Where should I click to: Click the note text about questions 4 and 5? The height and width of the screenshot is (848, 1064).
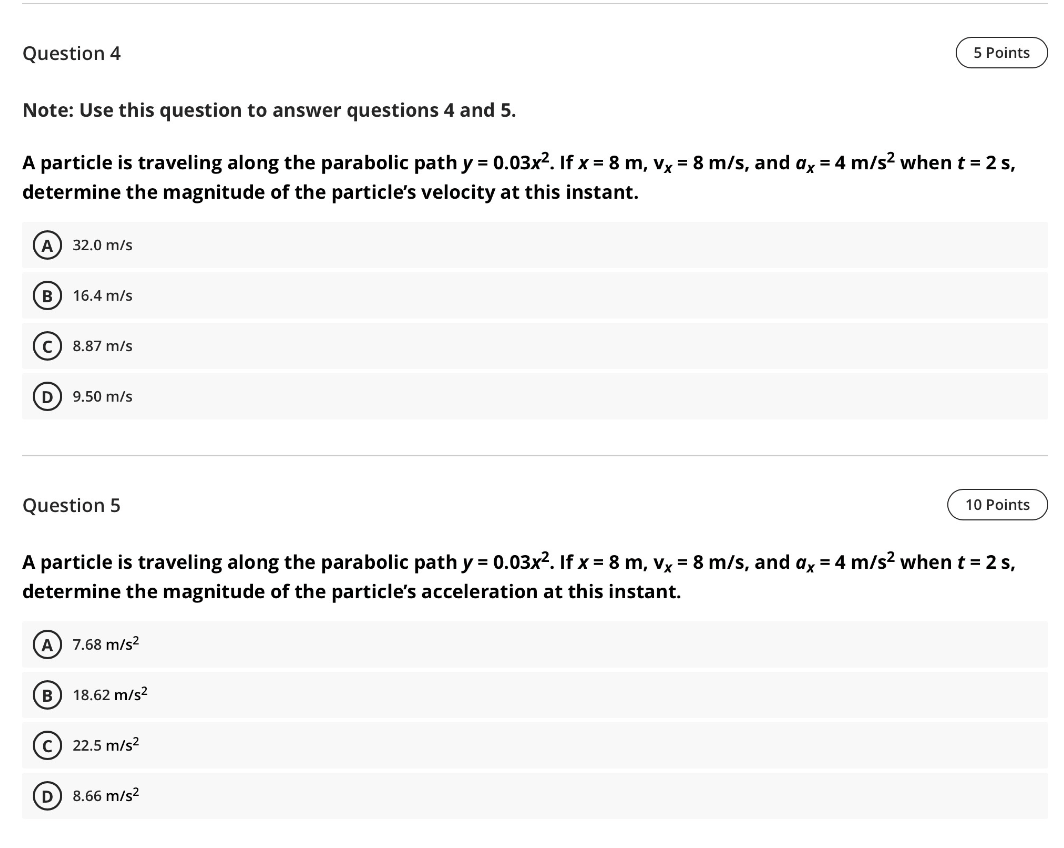click(269, 110)
